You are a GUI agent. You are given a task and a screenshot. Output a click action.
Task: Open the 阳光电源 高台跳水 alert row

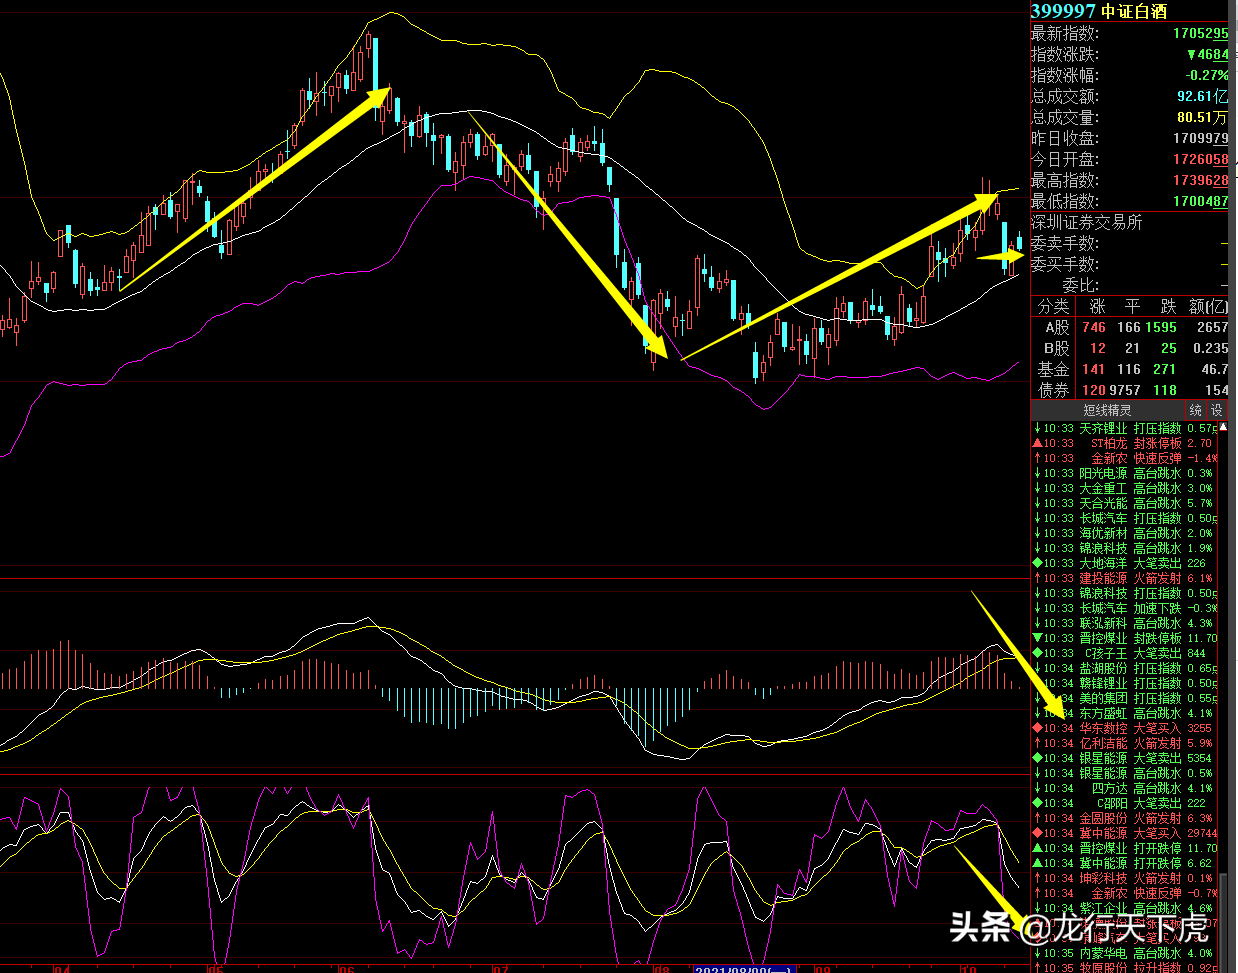[x=1125, y=473]
